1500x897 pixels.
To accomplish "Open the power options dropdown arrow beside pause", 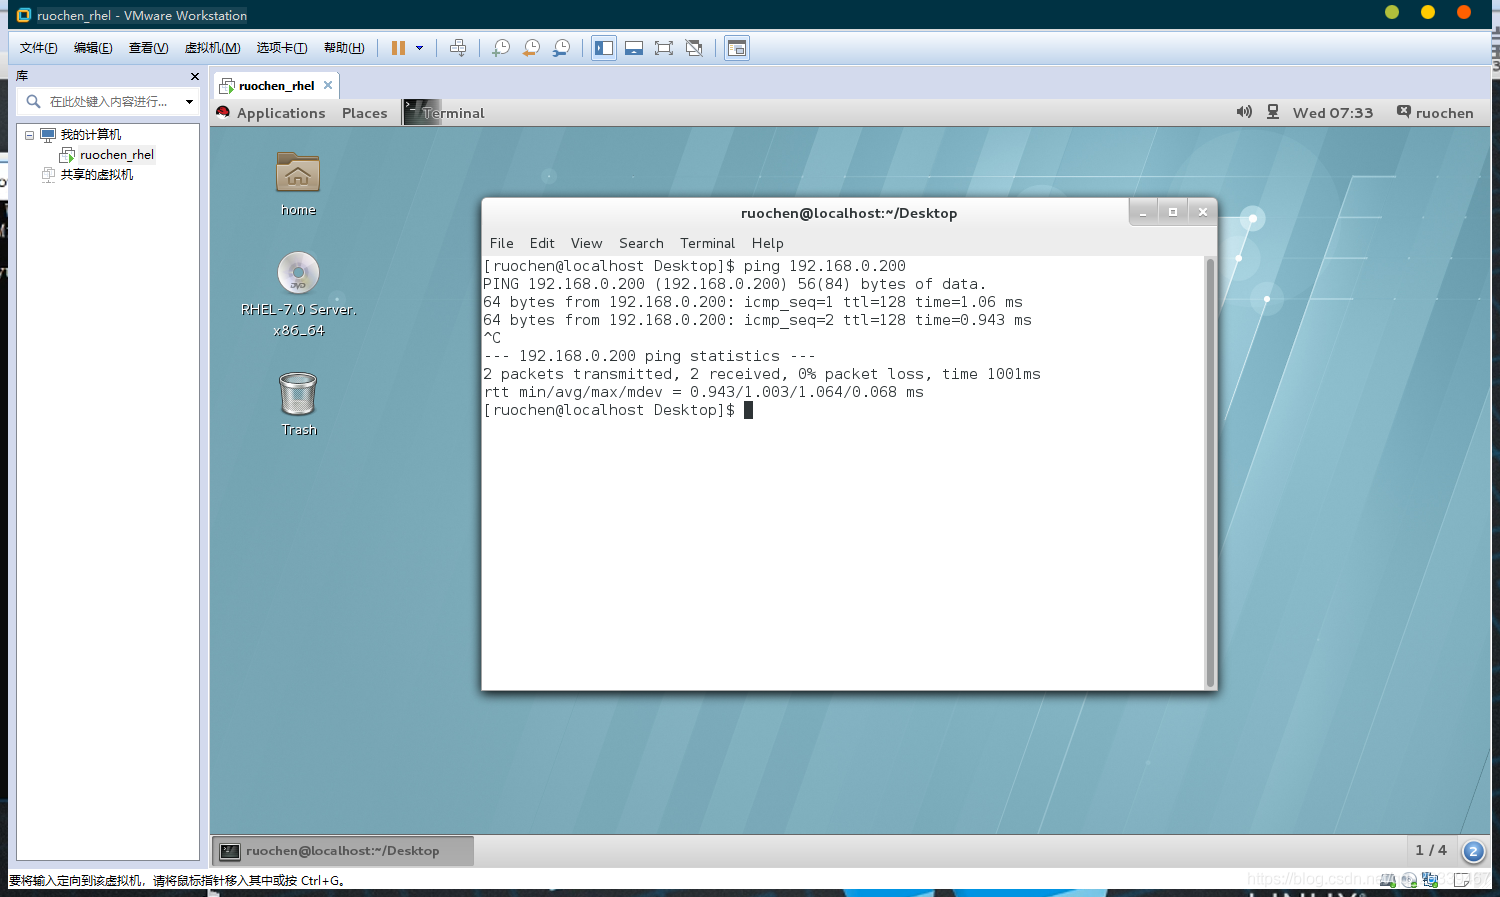I will point(419,48).
